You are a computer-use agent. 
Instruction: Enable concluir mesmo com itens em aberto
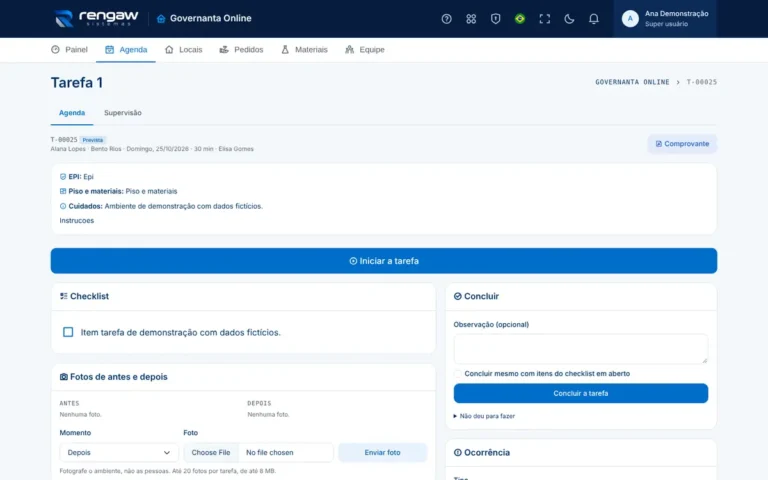[457, 374]
